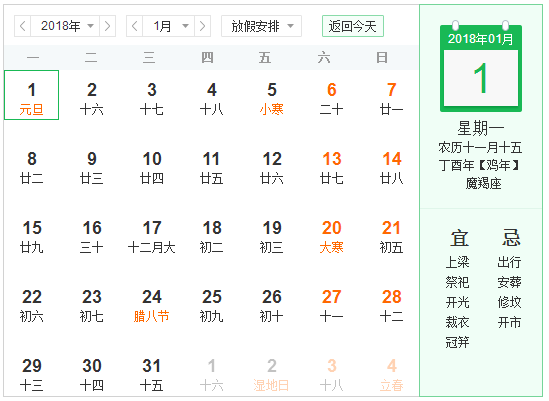
Task: Select greyed February 3 十八
Action: pos(332,374)
